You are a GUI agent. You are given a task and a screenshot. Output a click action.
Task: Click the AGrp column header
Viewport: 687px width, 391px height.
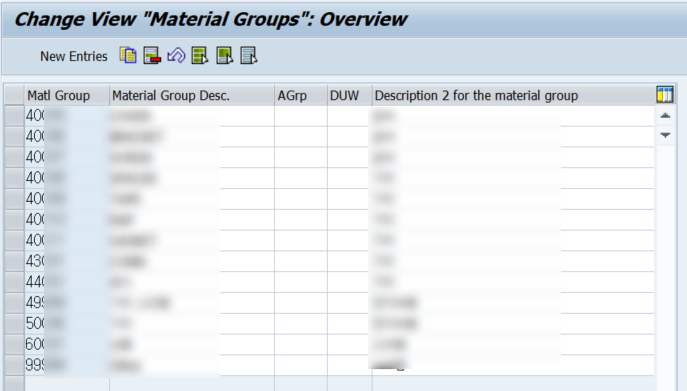click(301, 96)
